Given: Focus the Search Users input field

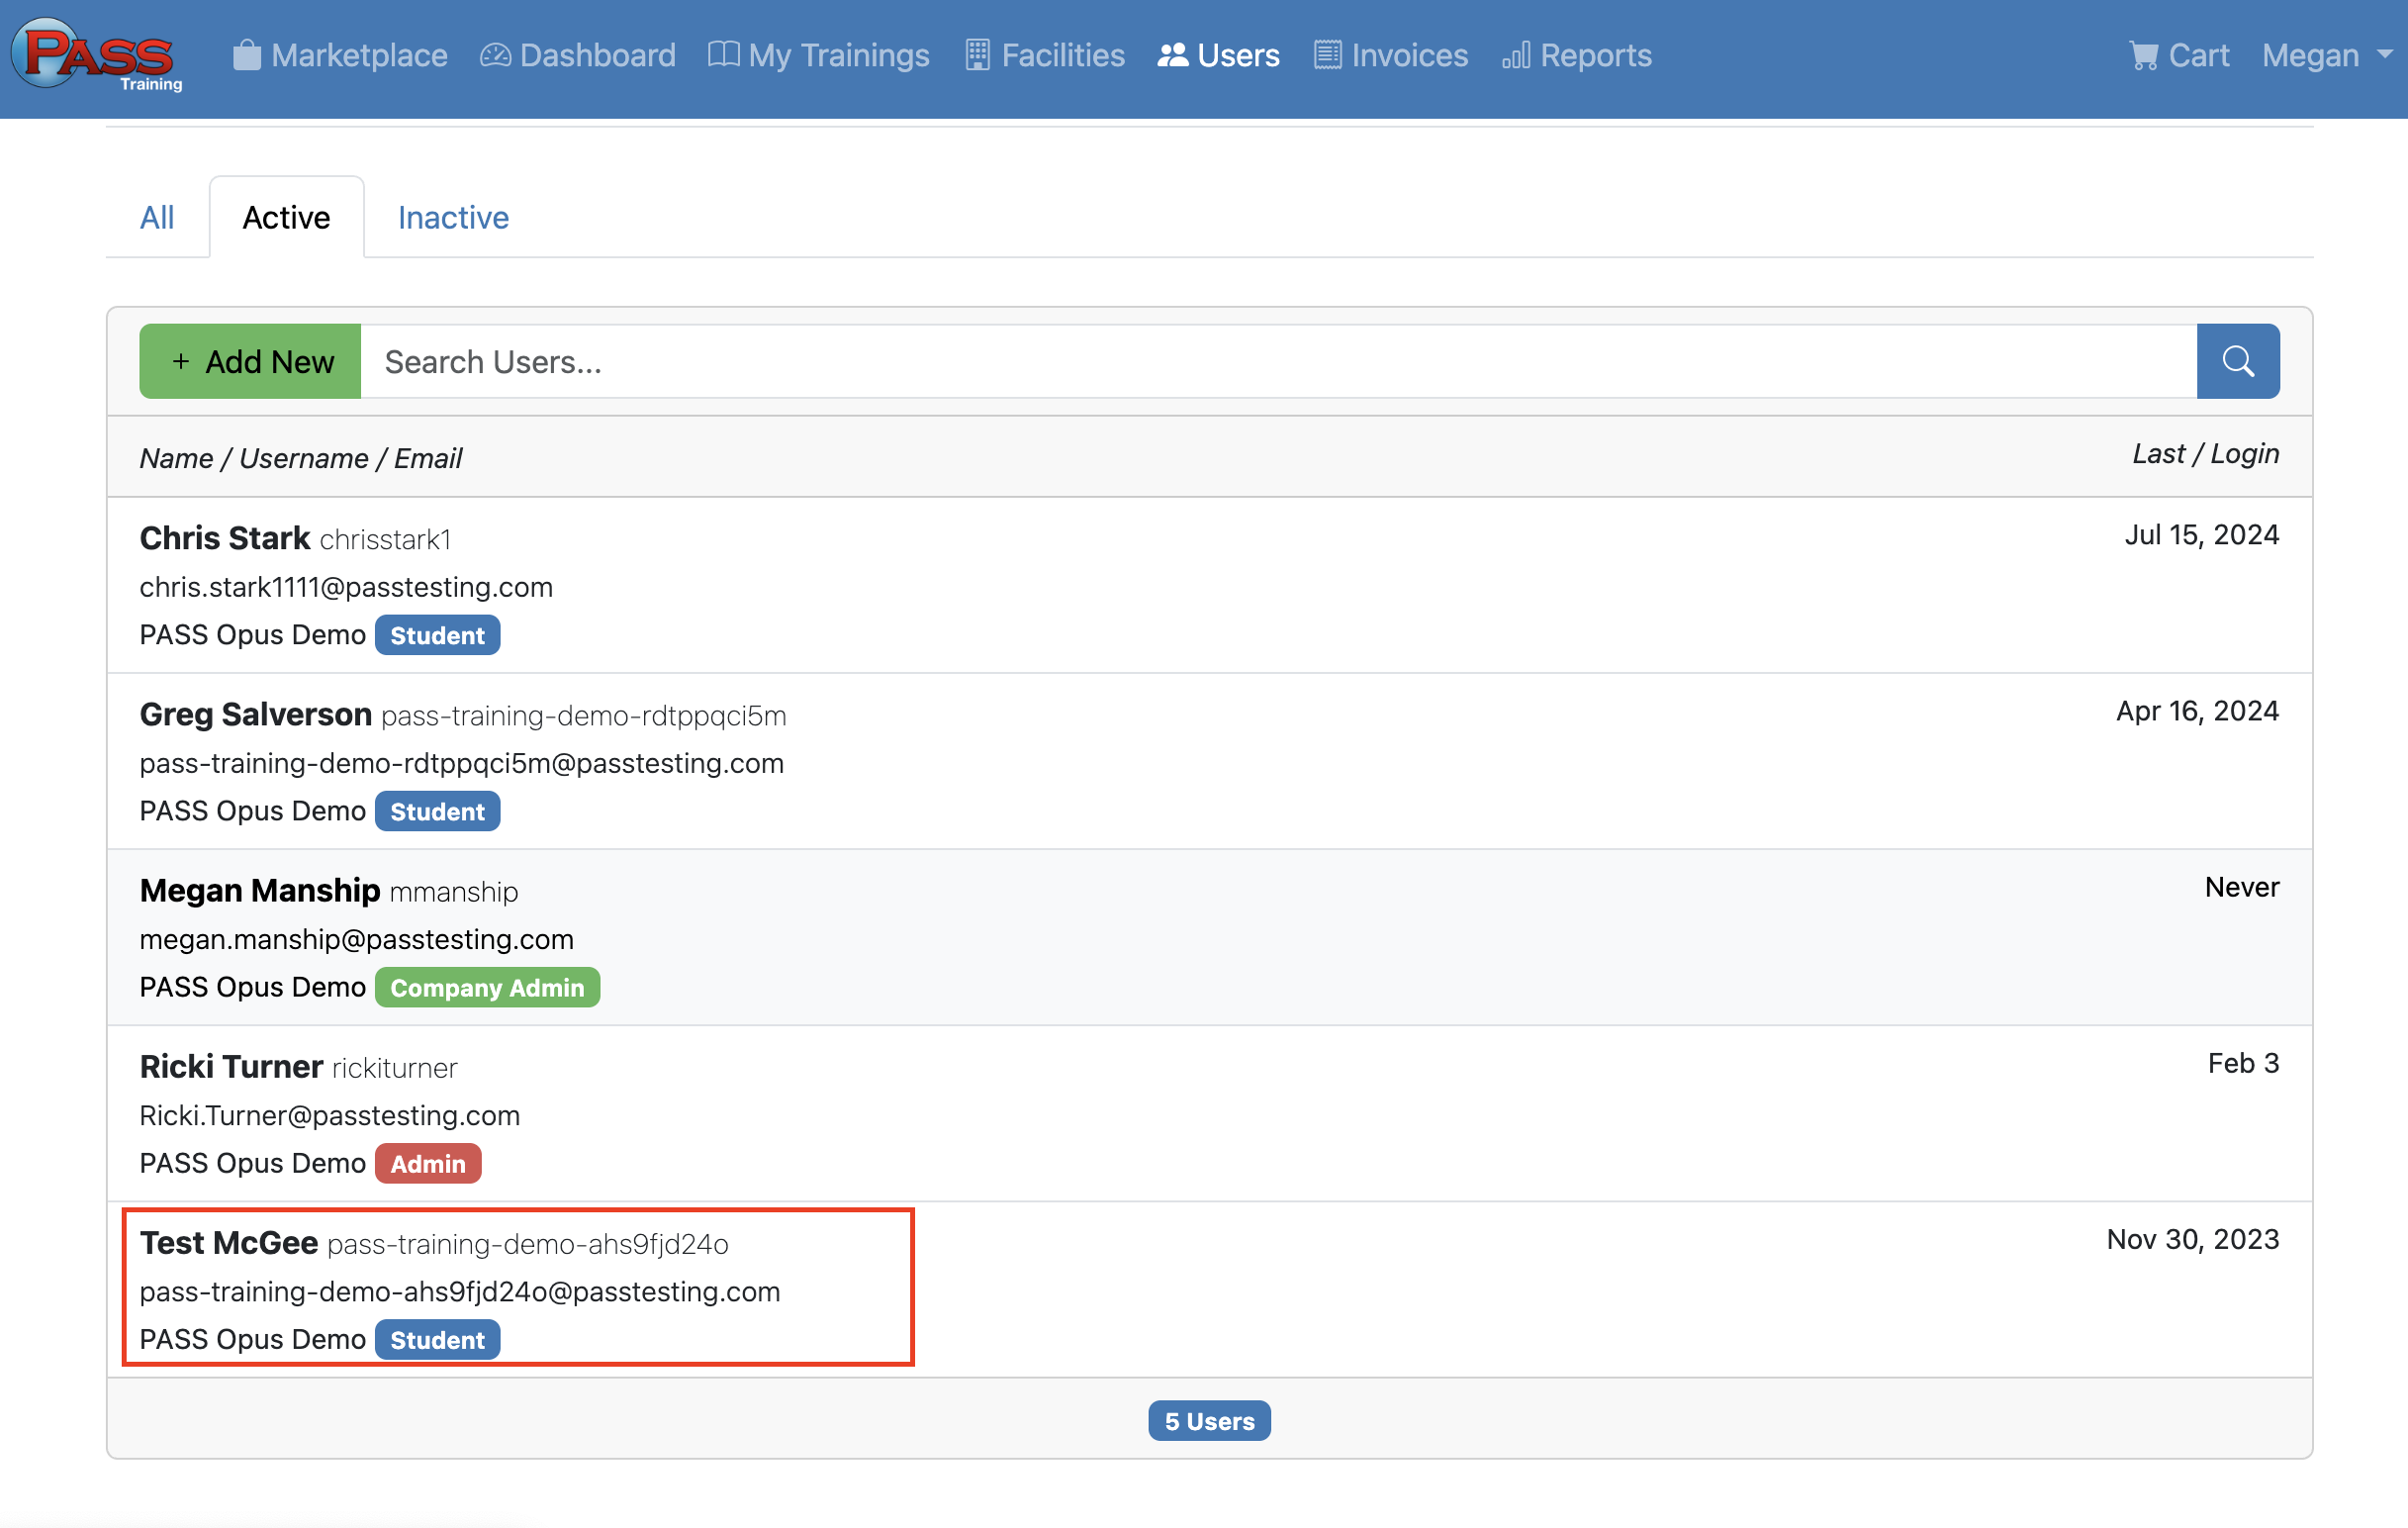Looking at the screenshot, I should coord(1277,361).
